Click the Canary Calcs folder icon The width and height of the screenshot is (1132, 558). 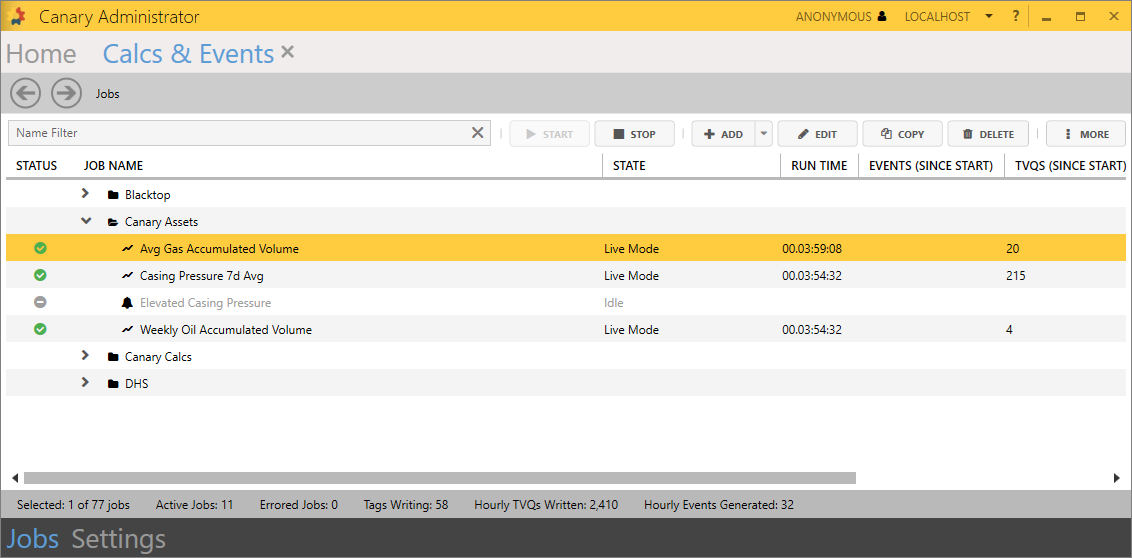[x=113, y=357]
